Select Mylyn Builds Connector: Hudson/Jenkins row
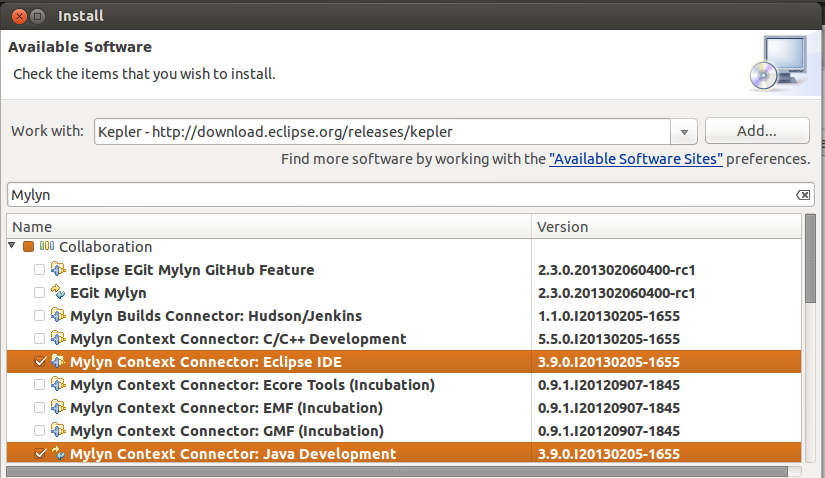 (404, 316)
